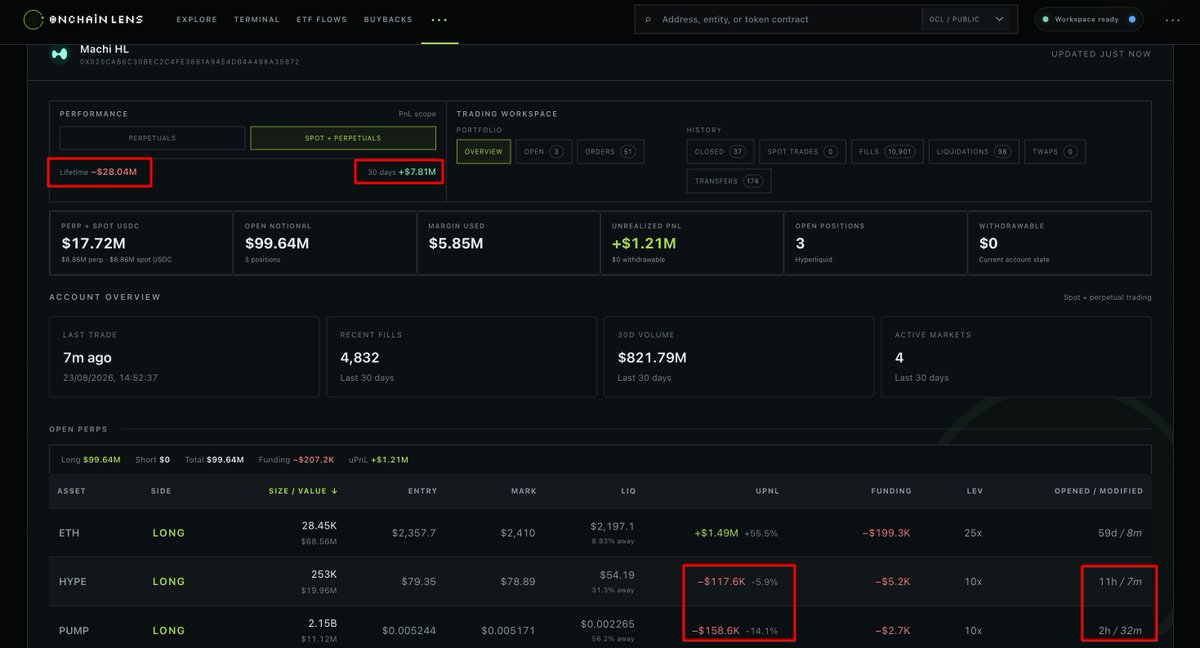This screenshot has width=1200, height=648.
Task: Open the Liquidations history tab
Action: (974, 152)
